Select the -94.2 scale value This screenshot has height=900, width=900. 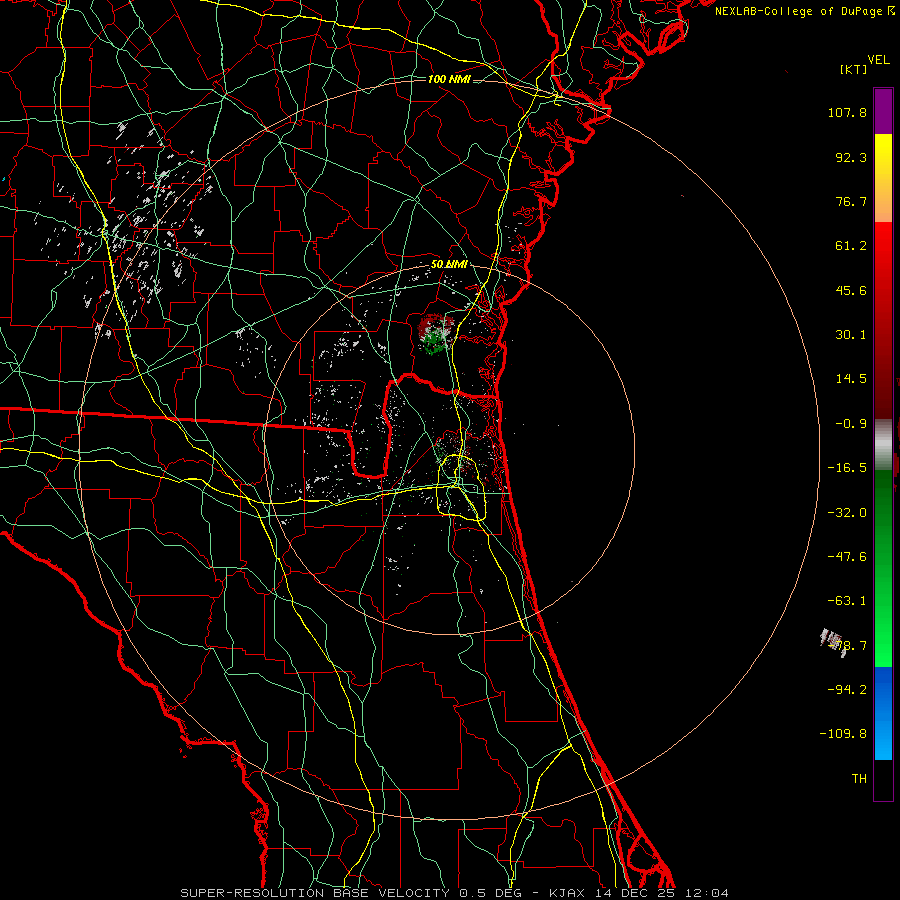tap(847, 689)
